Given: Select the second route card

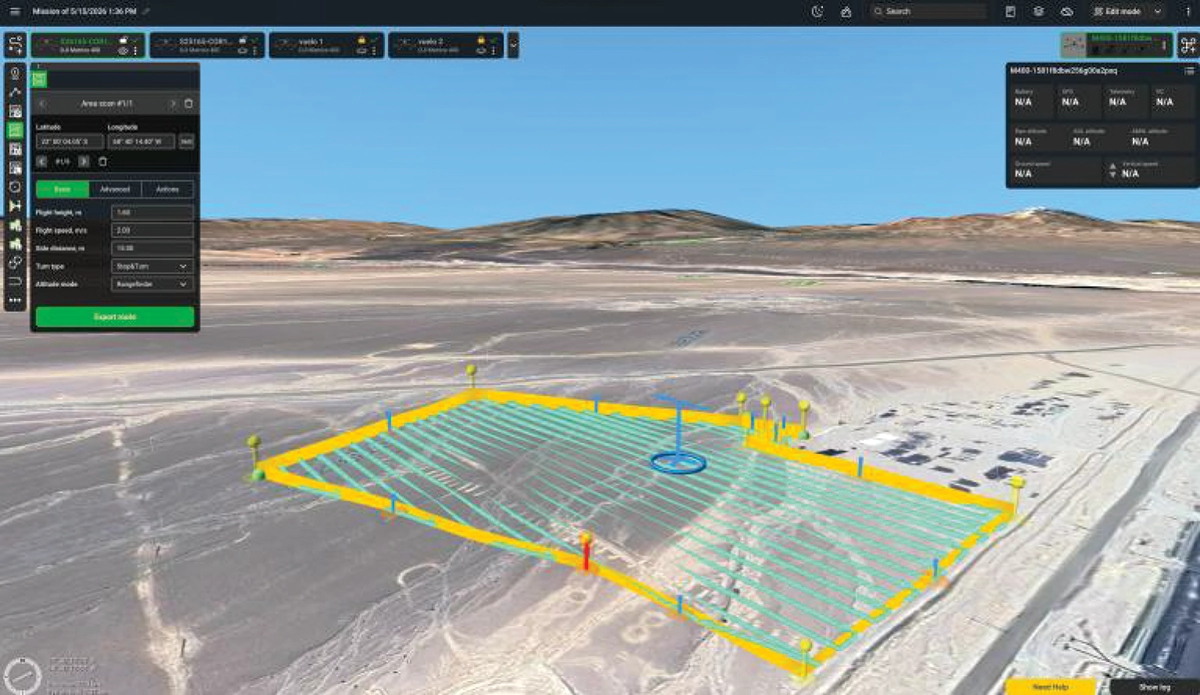Looking at the screenshot, I should pyautogui.click(x=207, y=45).
